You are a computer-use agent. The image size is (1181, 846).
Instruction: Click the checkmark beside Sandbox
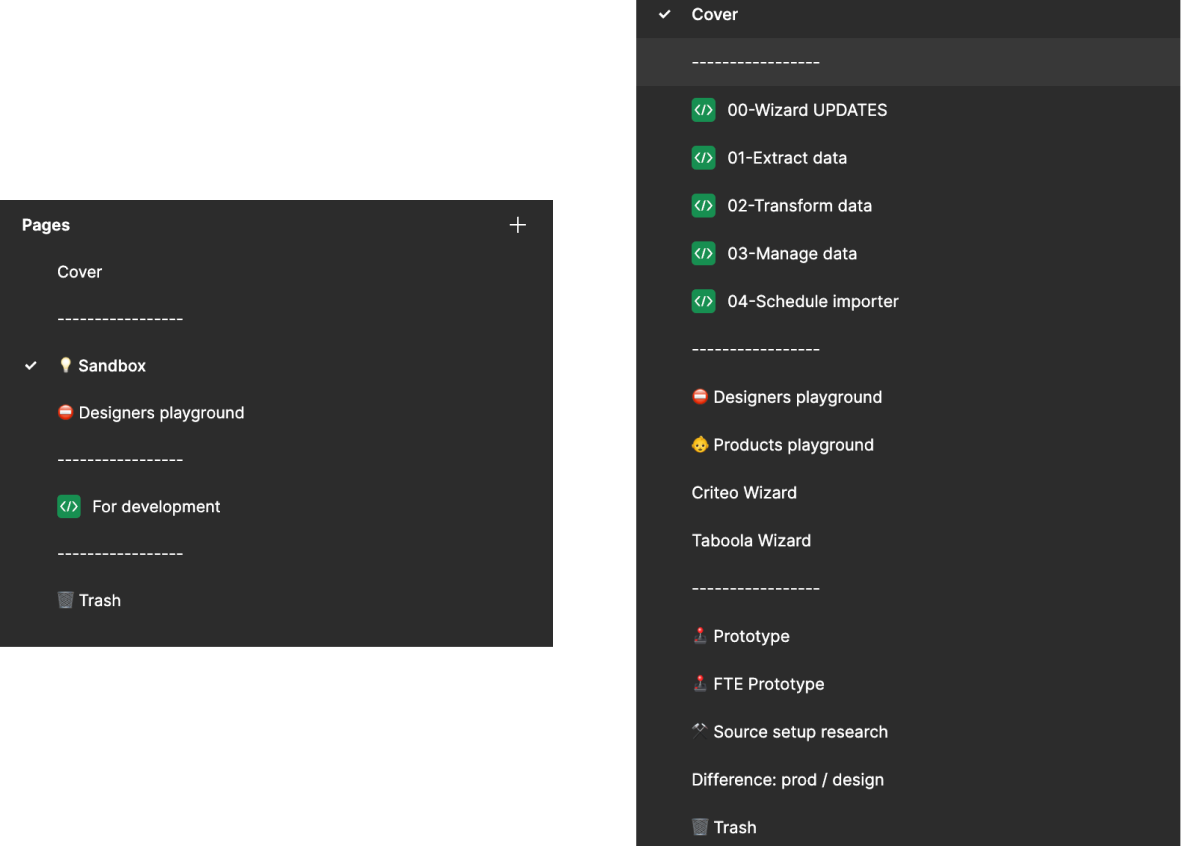point(31,365)
